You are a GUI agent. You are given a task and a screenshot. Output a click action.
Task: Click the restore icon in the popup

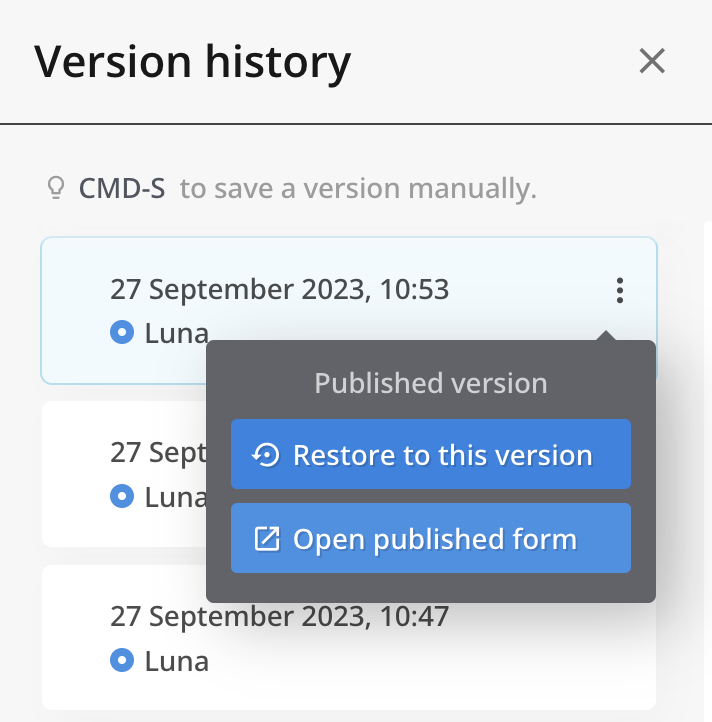pyautogui.click(x=266, y=456)
